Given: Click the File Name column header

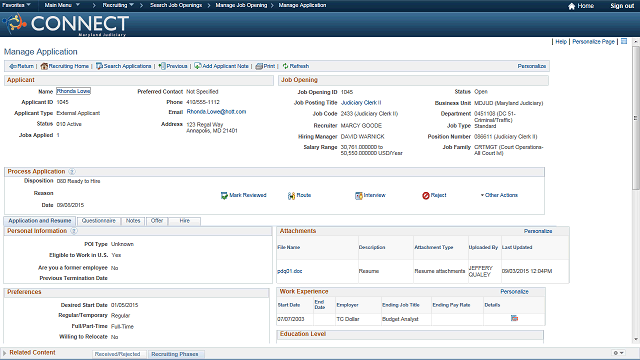Looking at the screenshot, I should (289, 247).
